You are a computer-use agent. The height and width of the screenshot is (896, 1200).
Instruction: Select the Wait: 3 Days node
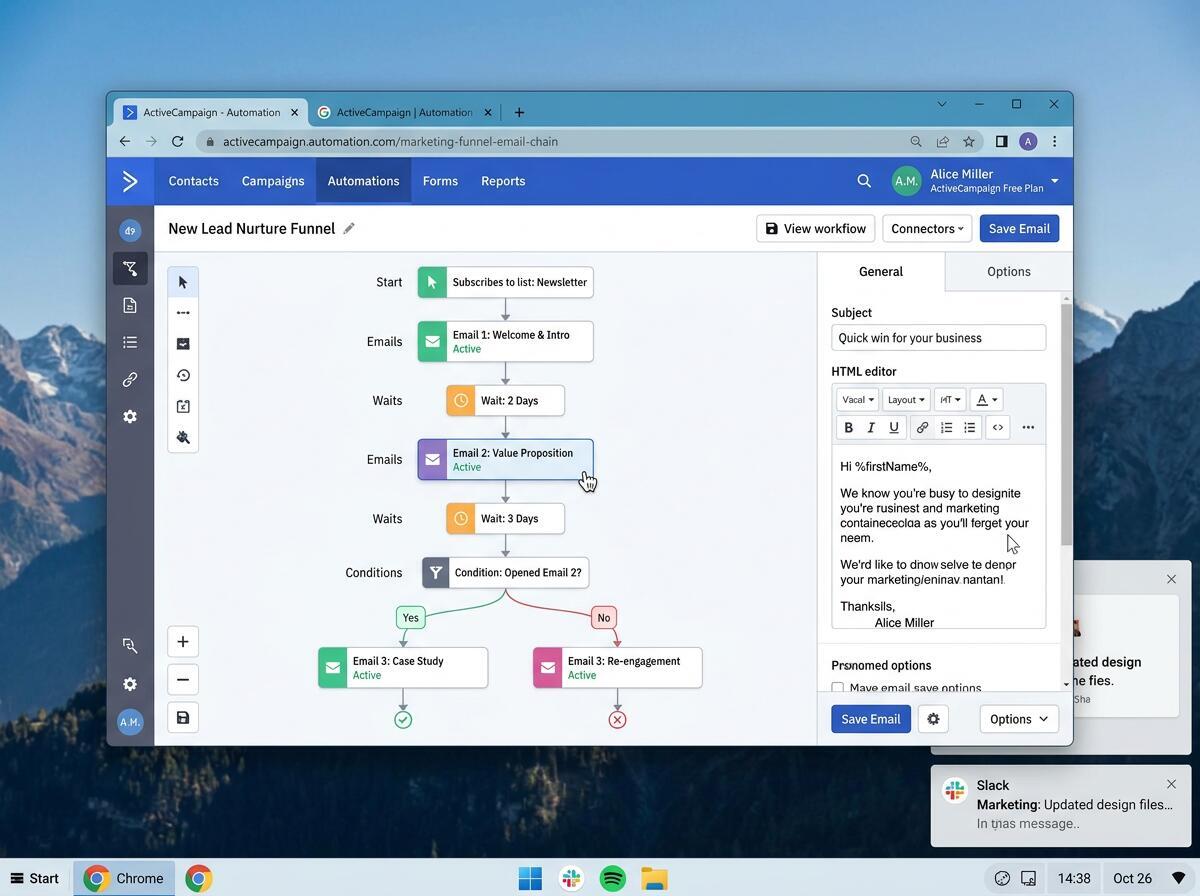(505, 519)
